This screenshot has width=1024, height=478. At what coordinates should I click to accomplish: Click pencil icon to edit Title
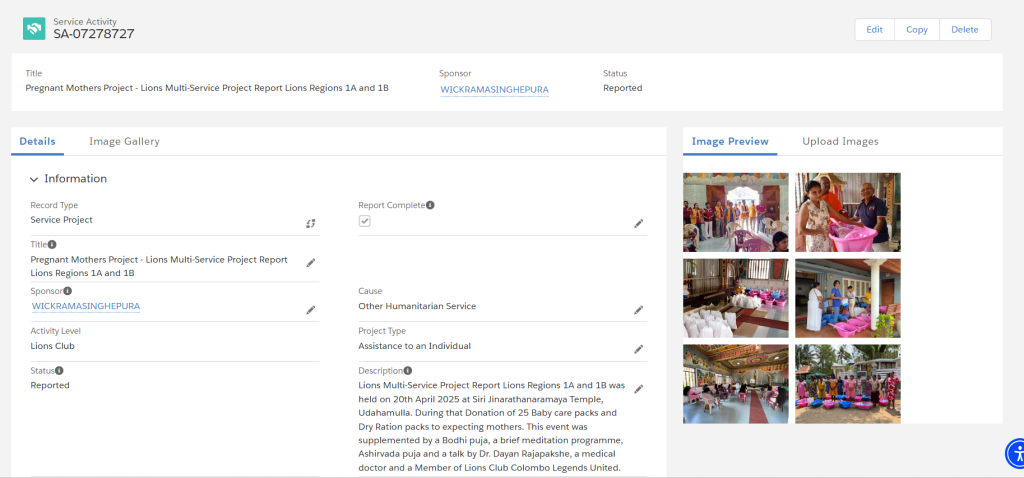[311, 263]
